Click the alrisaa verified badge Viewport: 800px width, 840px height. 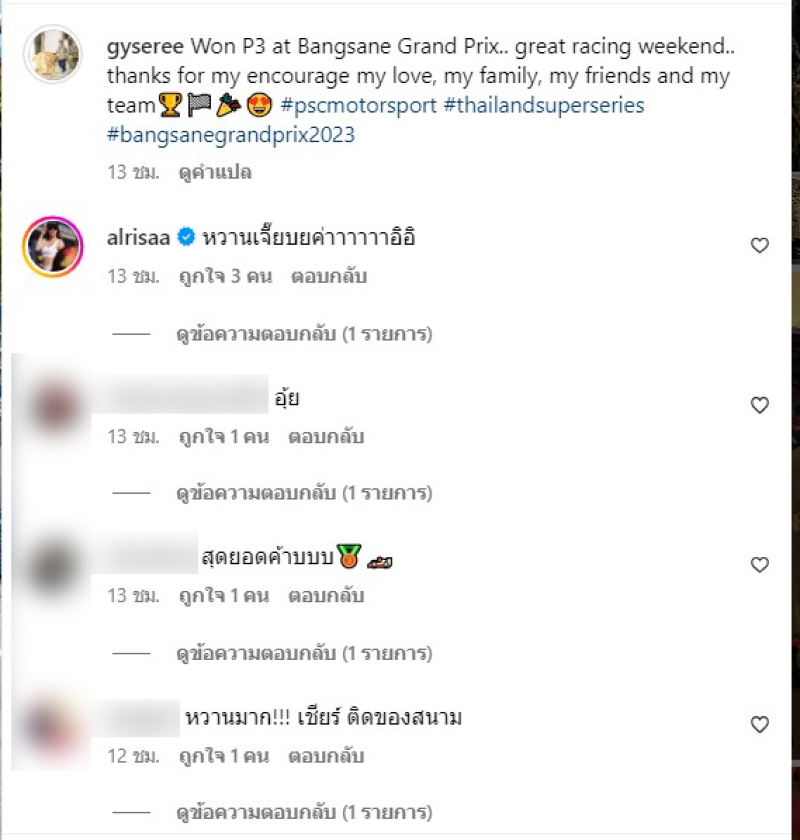coord(186,237)
